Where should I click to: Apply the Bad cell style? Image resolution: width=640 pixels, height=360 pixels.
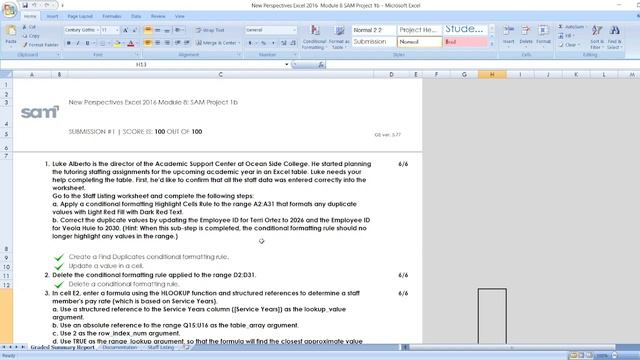click(x=465, y=42)
